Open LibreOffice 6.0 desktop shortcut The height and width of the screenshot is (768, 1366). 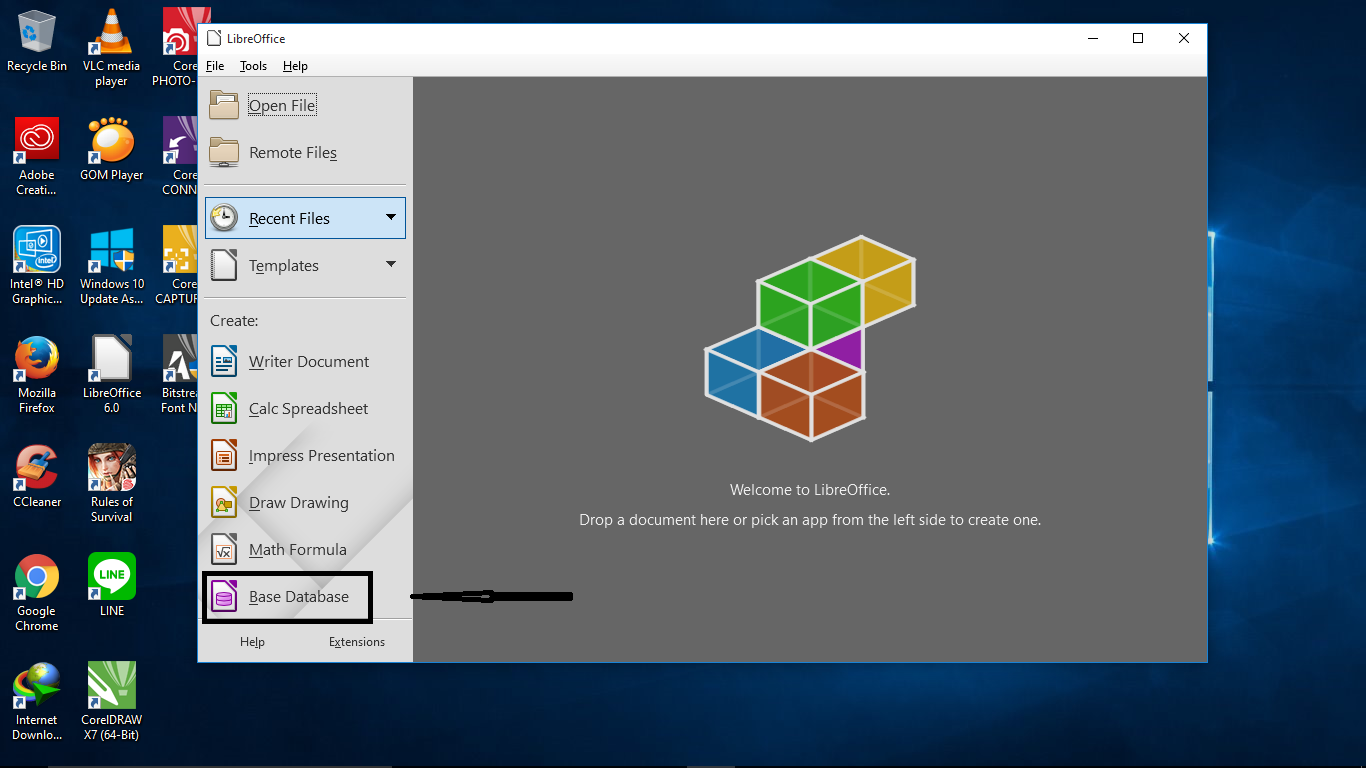[x=111, y=374]
